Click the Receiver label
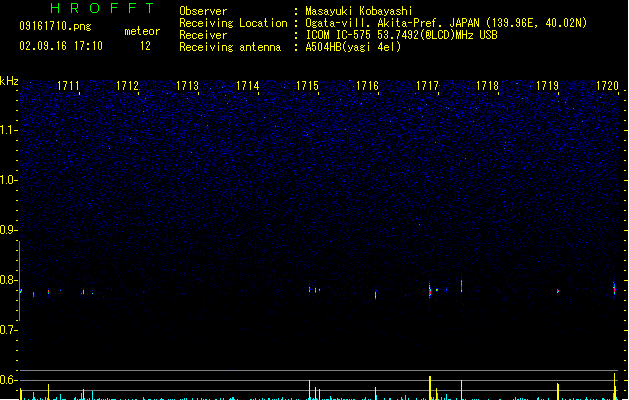Screen dimensions: 629x400 click(x=203, y=35)
